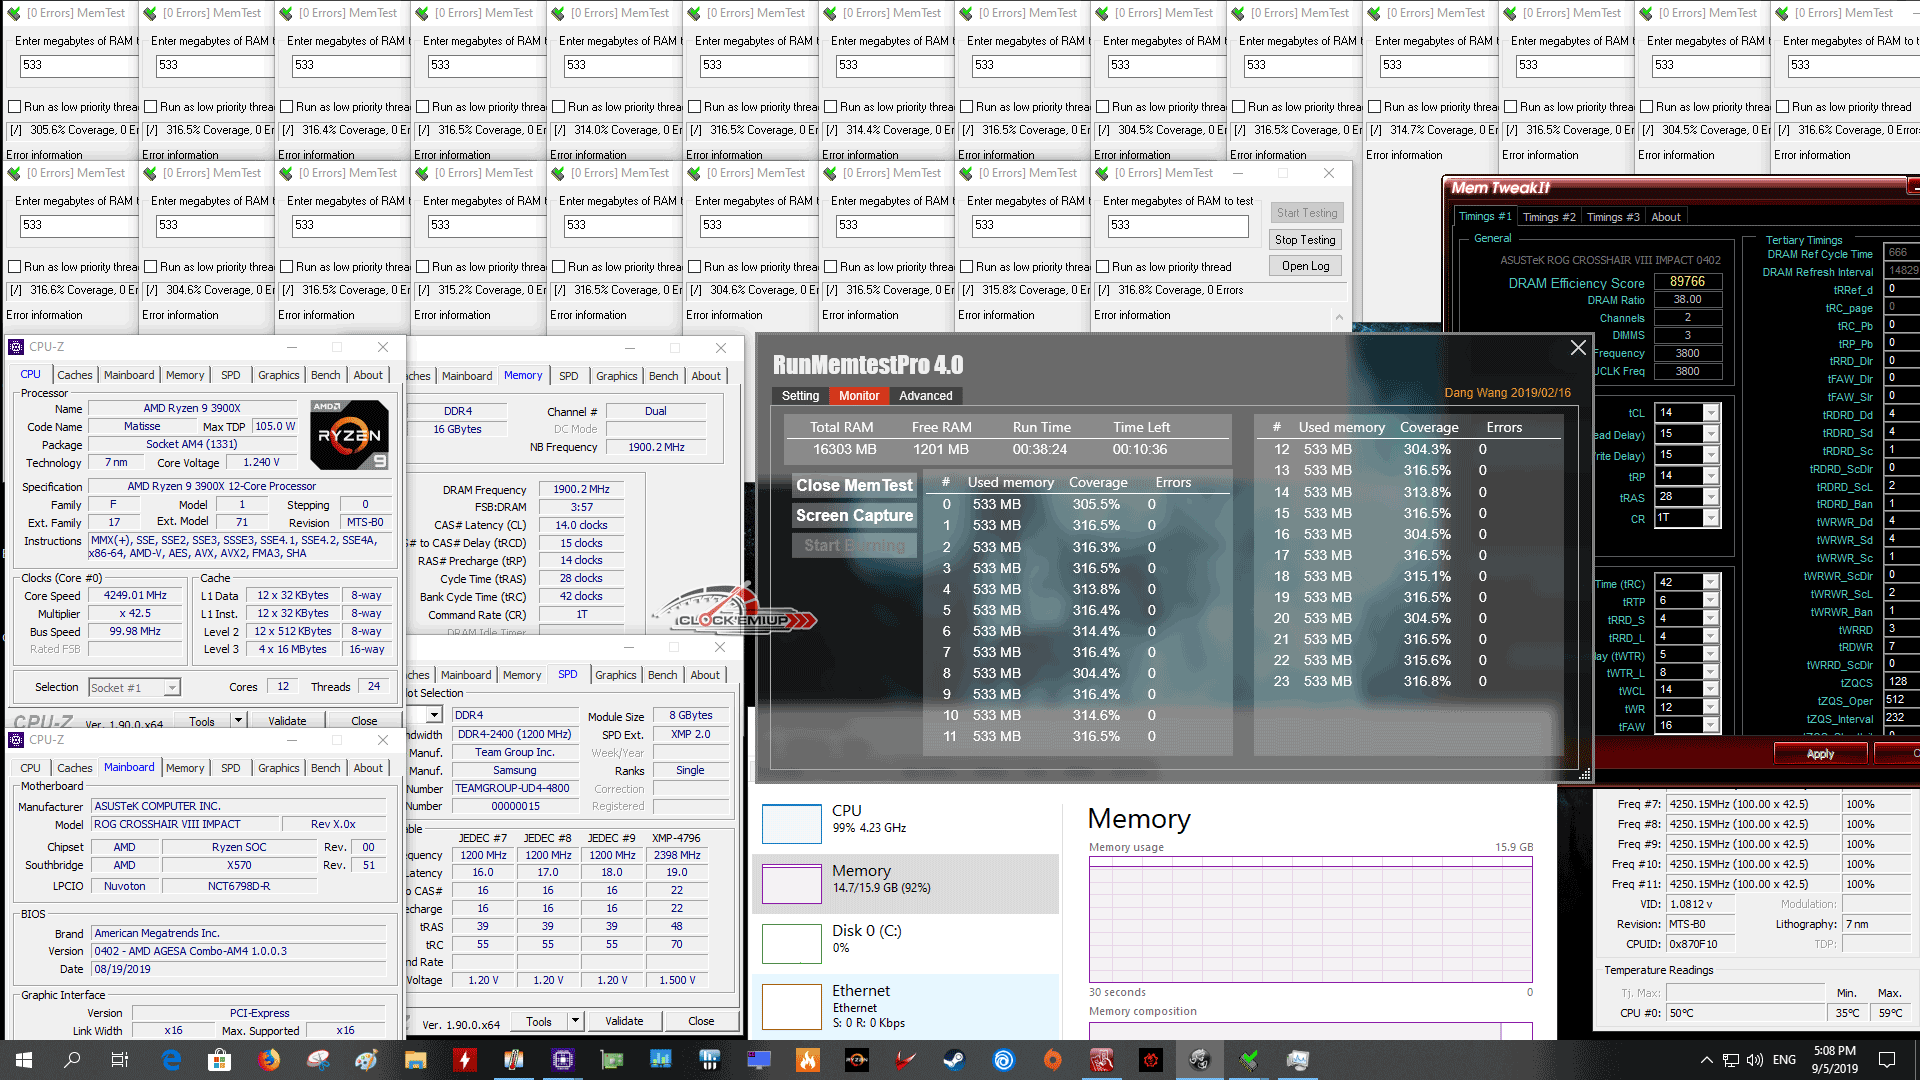
Task: Check low priority in the 314.4% coverage MemTest
Action: pos(831,107)
